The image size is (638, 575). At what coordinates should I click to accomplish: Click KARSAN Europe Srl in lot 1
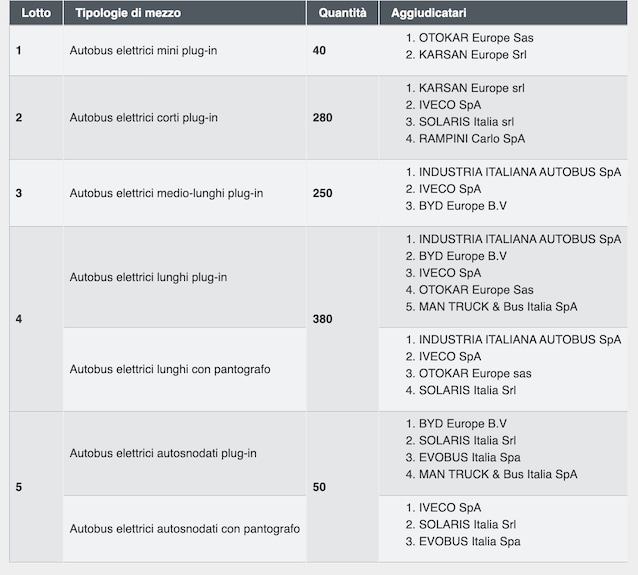click(x=472, y=55)
